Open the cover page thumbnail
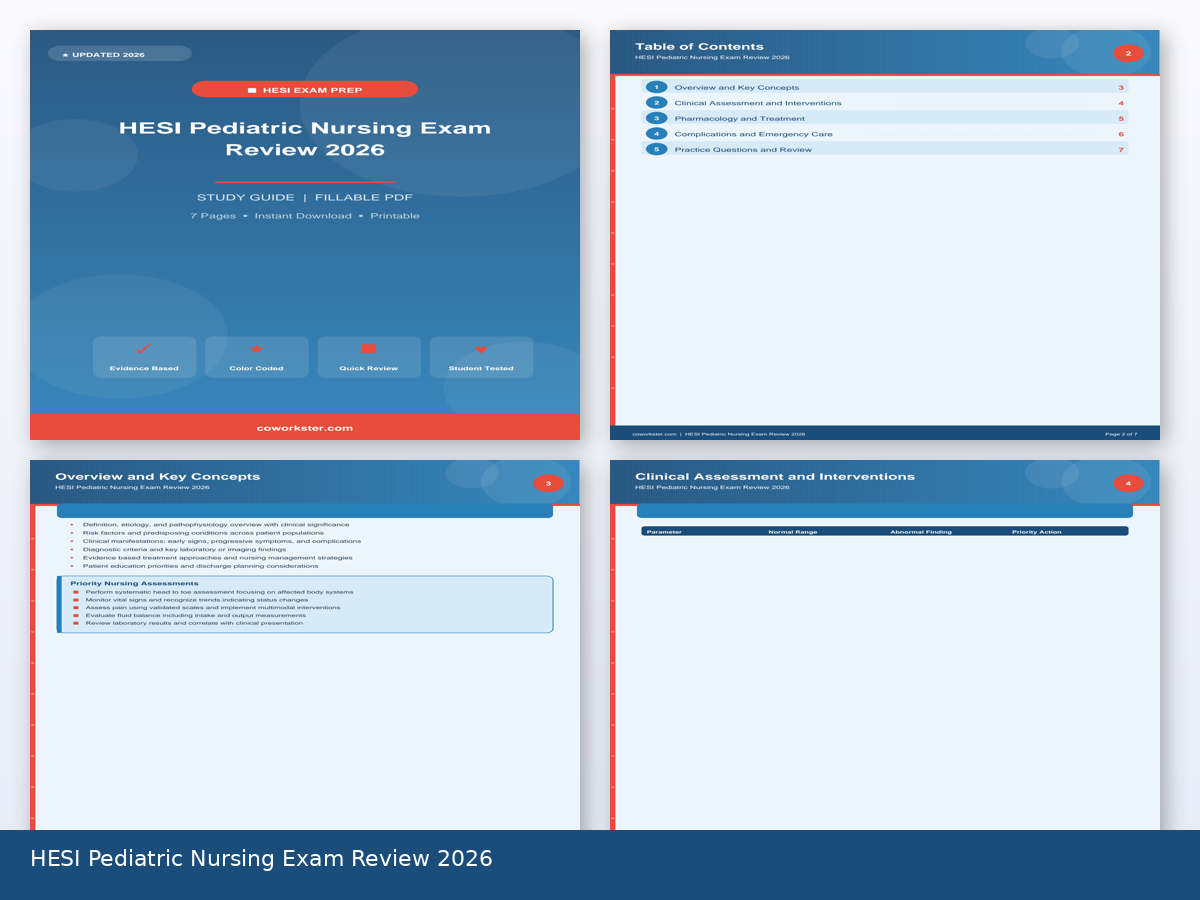 click(305, 234)
